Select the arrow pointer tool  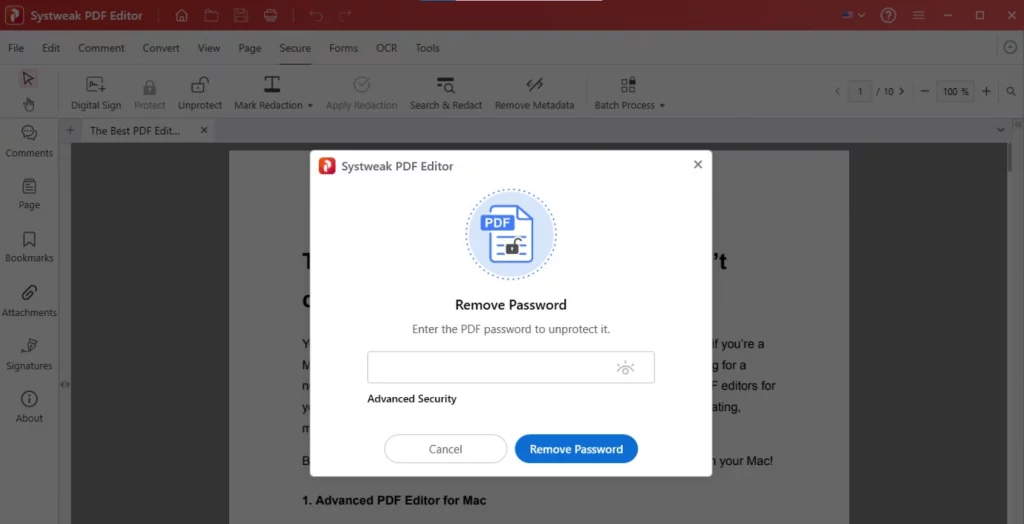pos(27,78)
